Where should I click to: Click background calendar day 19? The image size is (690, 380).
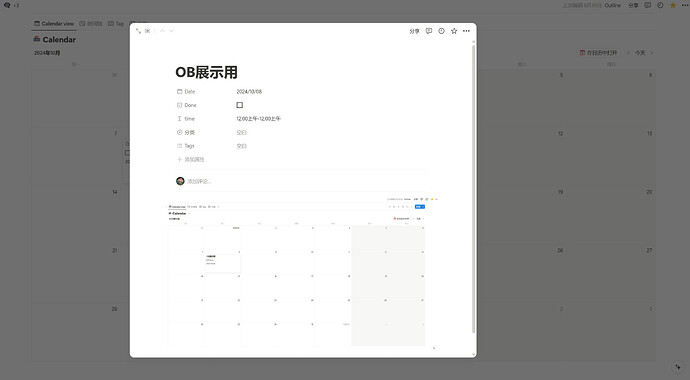tap(560, 192)
